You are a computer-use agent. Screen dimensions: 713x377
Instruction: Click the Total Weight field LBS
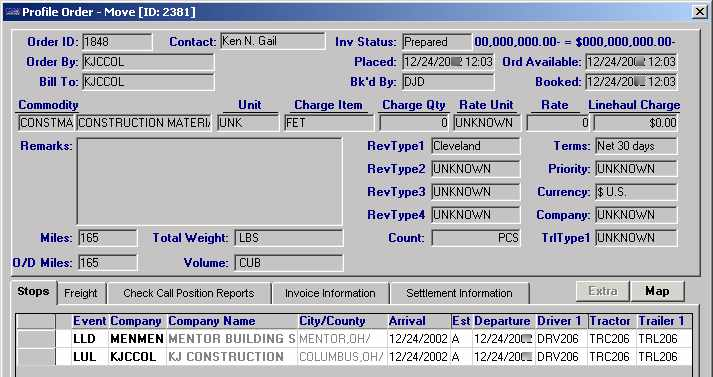coord(289,238)
